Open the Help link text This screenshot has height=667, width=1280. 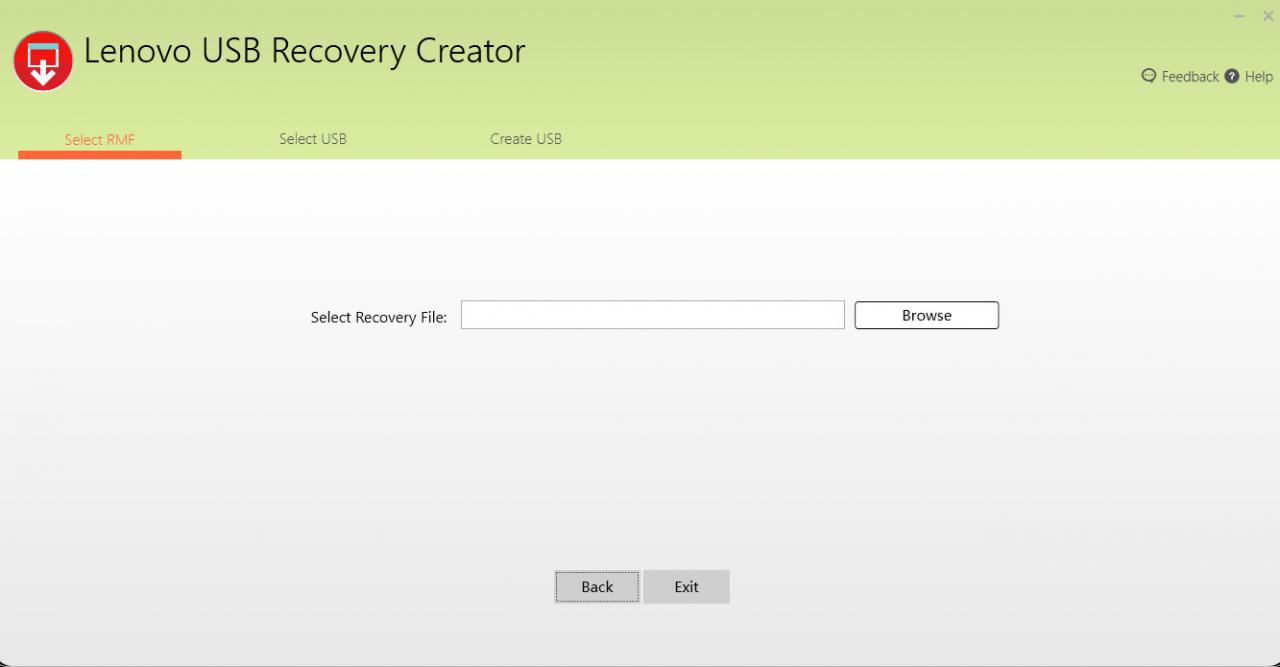click(1259, 77)
